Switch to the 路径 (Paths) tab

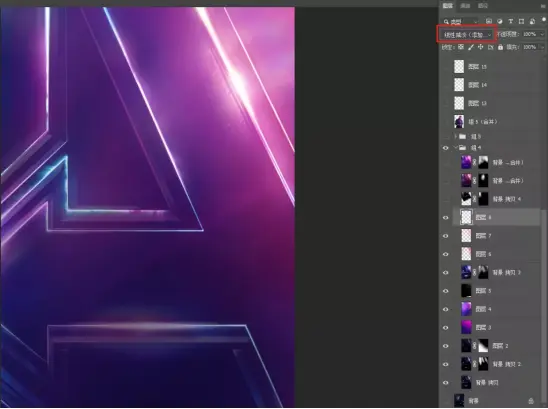click(483, 6)
